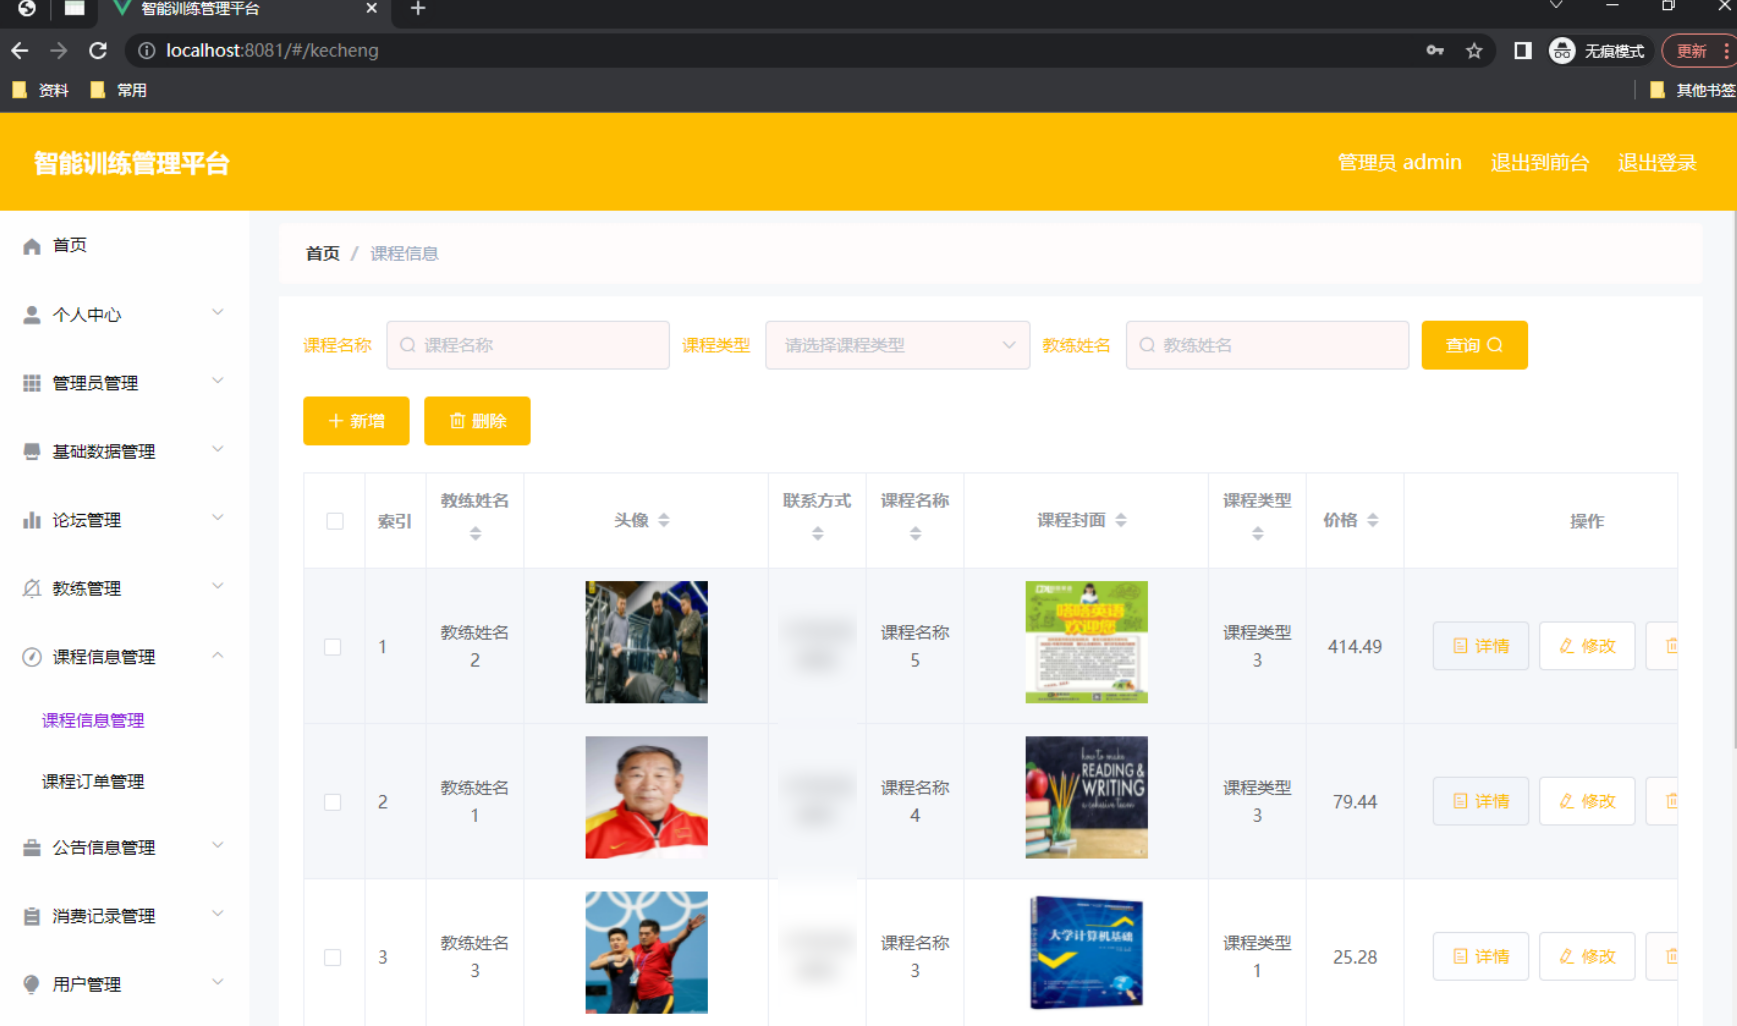Sort by 课程名称 column arrows
This screenshot has height=1026, width=1737.
click(x=915, y=534)
